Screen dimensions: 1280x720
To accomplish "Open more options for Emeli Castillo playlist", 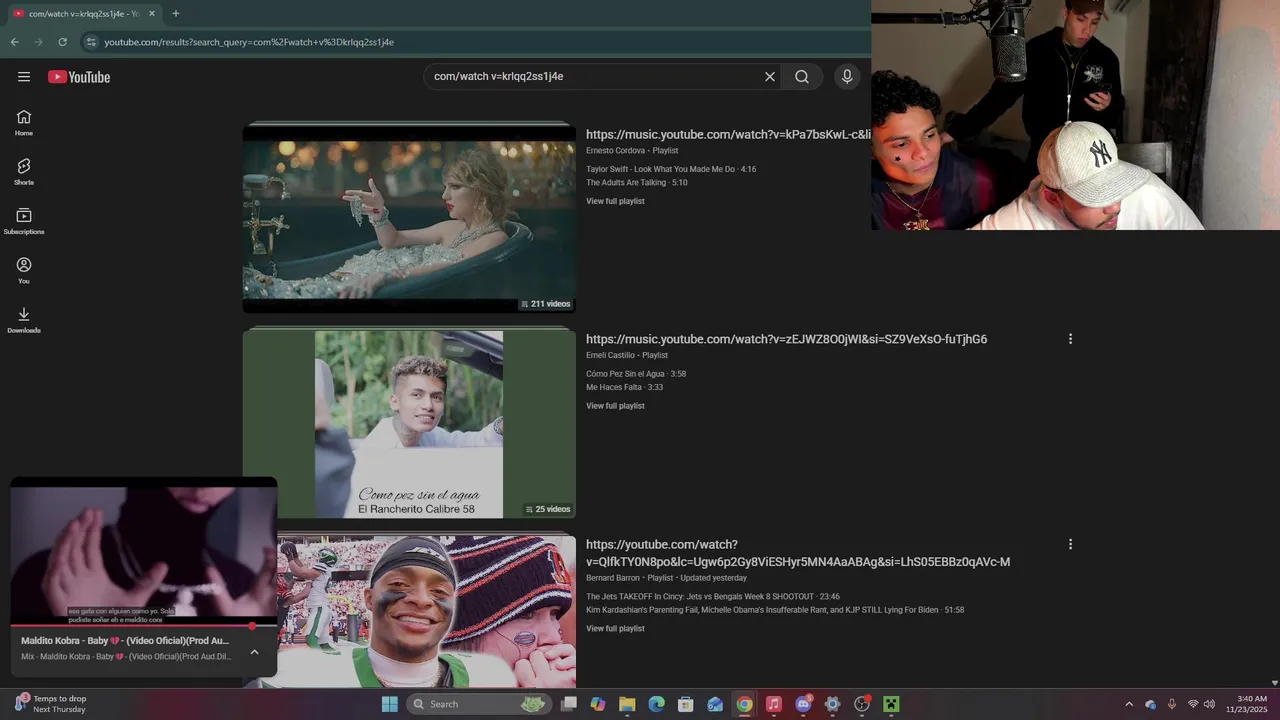I will 1070,339.
